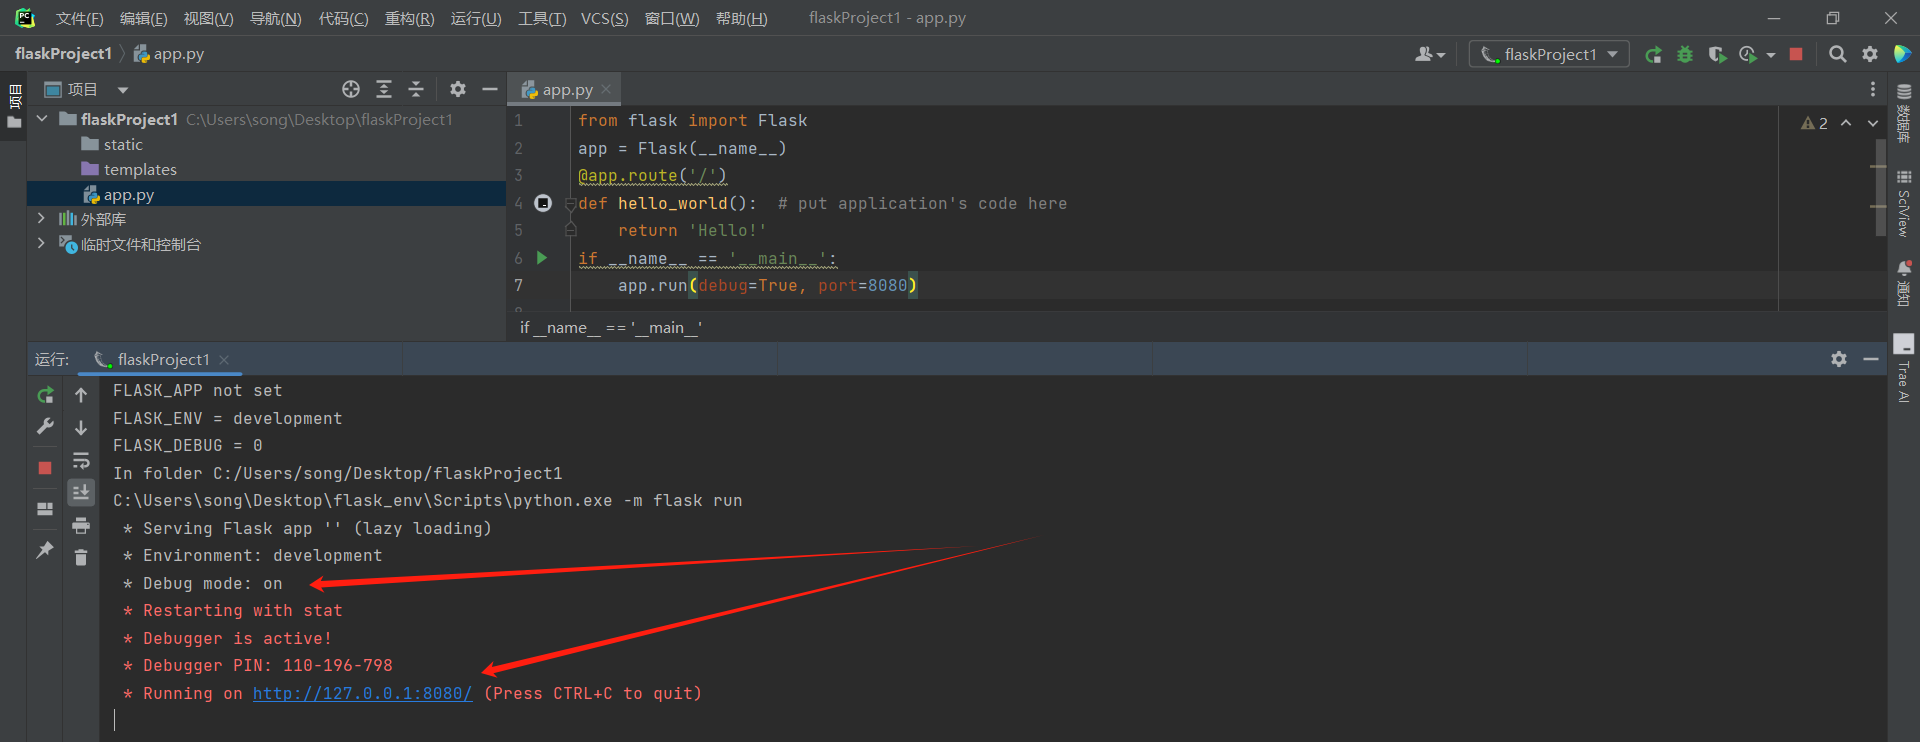Open the project view dropdown arrow

coord(123,90)
